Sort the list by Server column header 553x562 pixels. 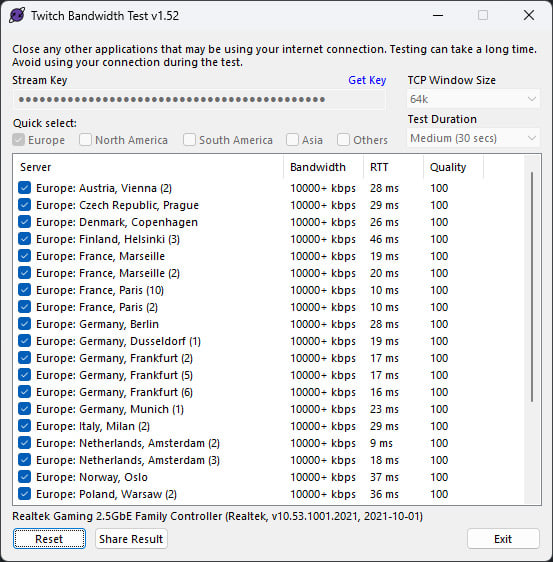click(x=148, y=167)
